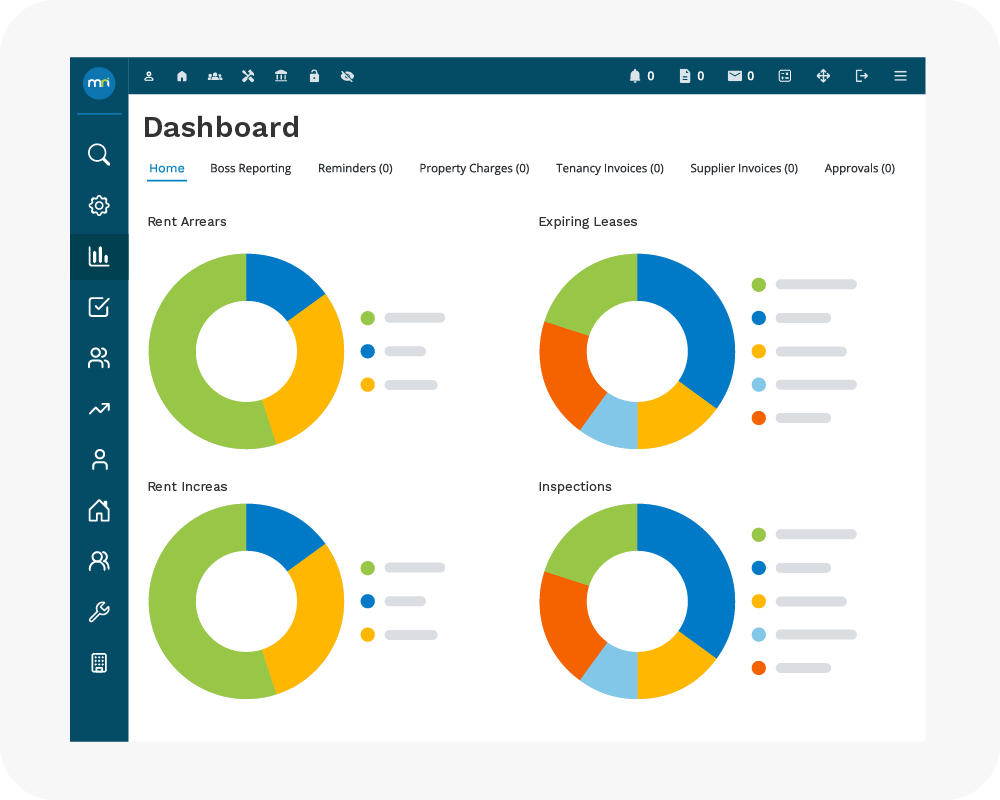The image size is (1000, 800).
Task: Click the bank building icon in top bar
Action: 281,76
